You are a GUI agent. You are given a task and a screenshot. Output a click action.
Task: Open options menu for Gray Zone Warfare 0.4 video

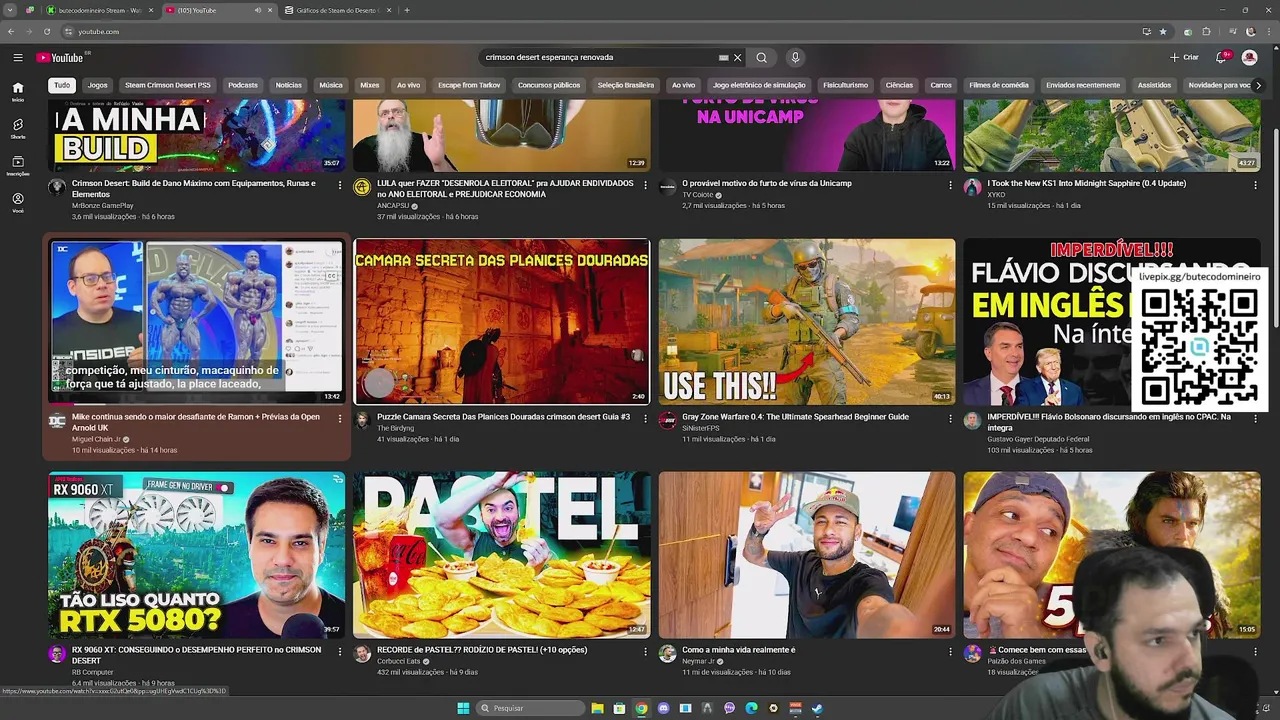tap(950, 418)
